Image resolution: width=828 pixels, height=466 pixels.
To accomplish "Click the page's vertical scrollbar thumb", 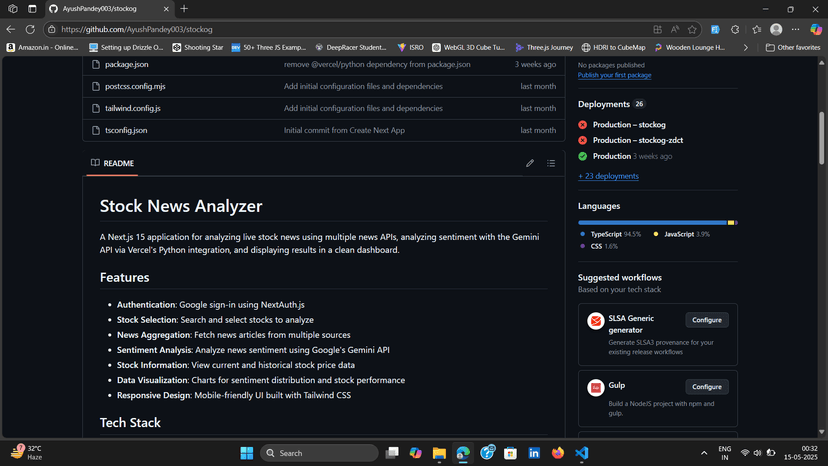I will click(x=821, y=138).
